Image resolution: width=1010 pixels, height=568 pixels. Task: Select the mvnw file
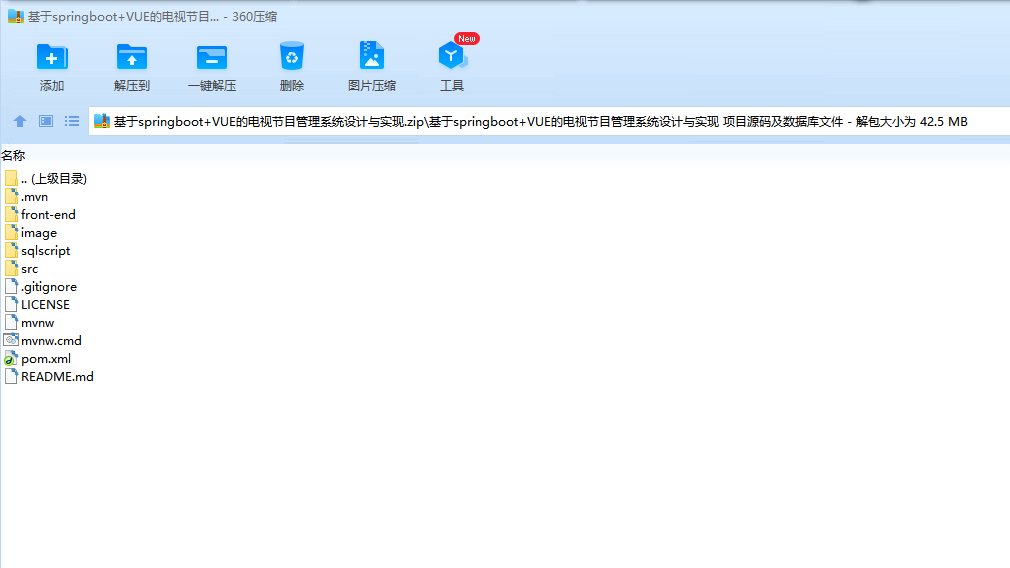tap(30, 323)
